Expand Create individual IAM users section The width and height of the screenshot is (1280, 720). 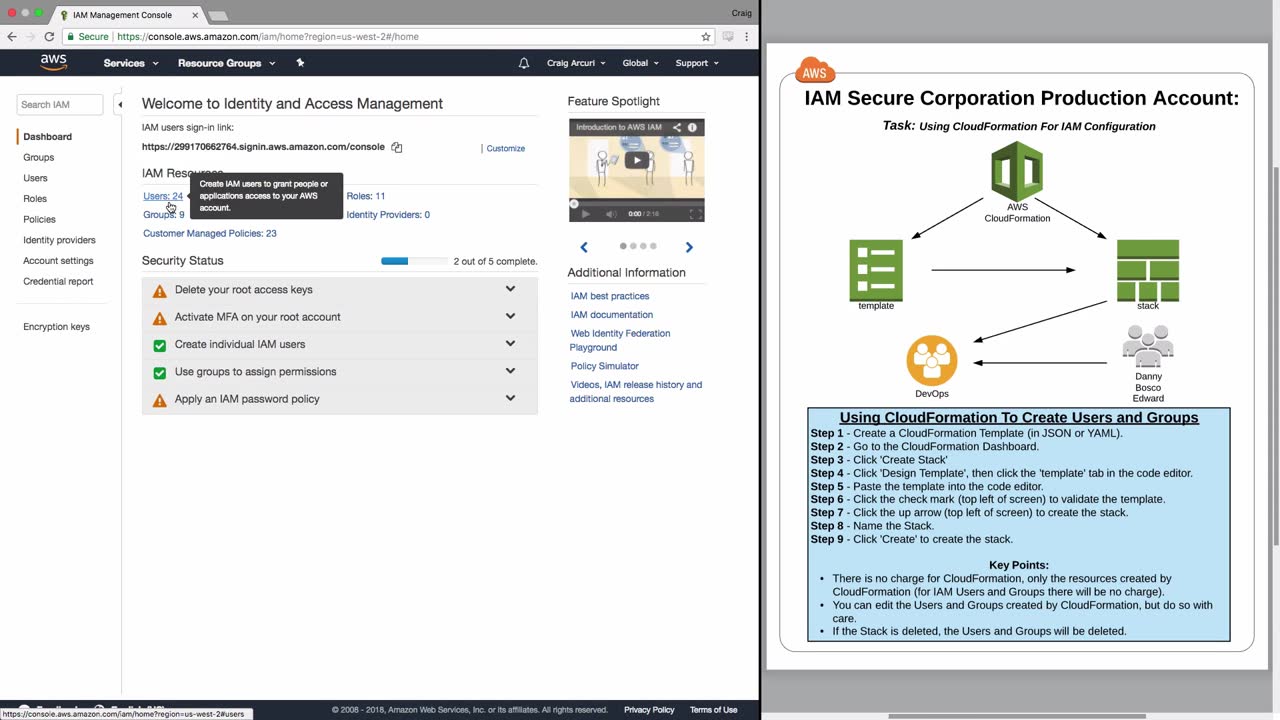[510, 343]
